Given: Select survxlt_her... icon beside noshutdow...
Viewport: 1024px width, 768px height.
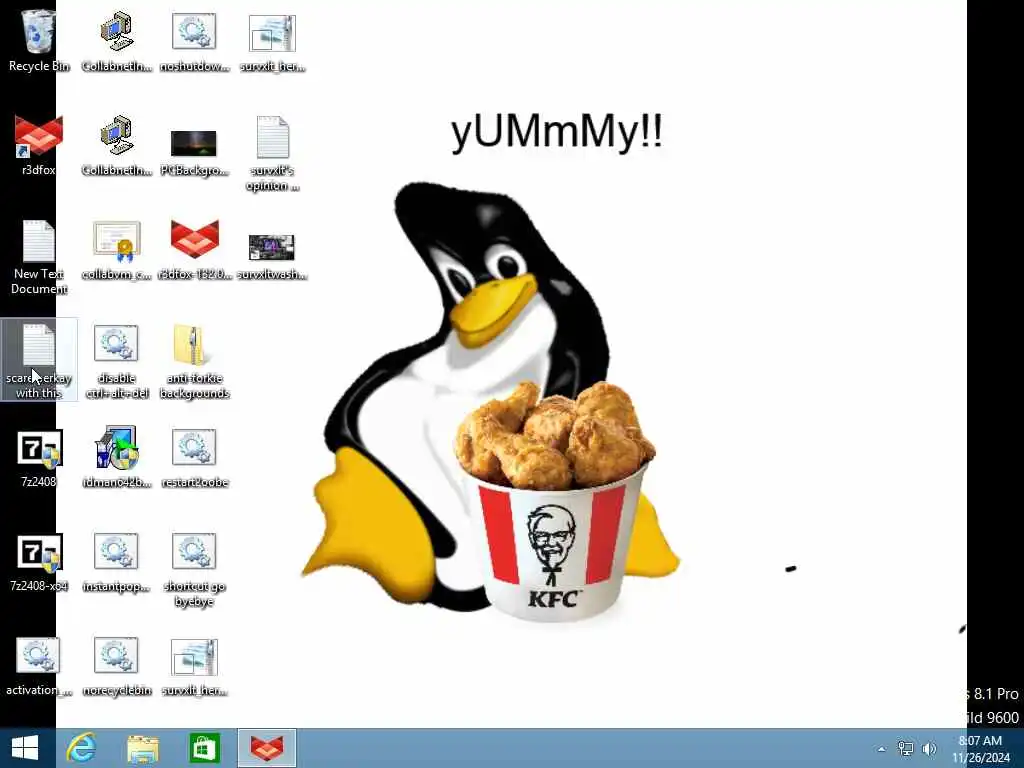Looking at the screenshot, I should pos(272,40).
